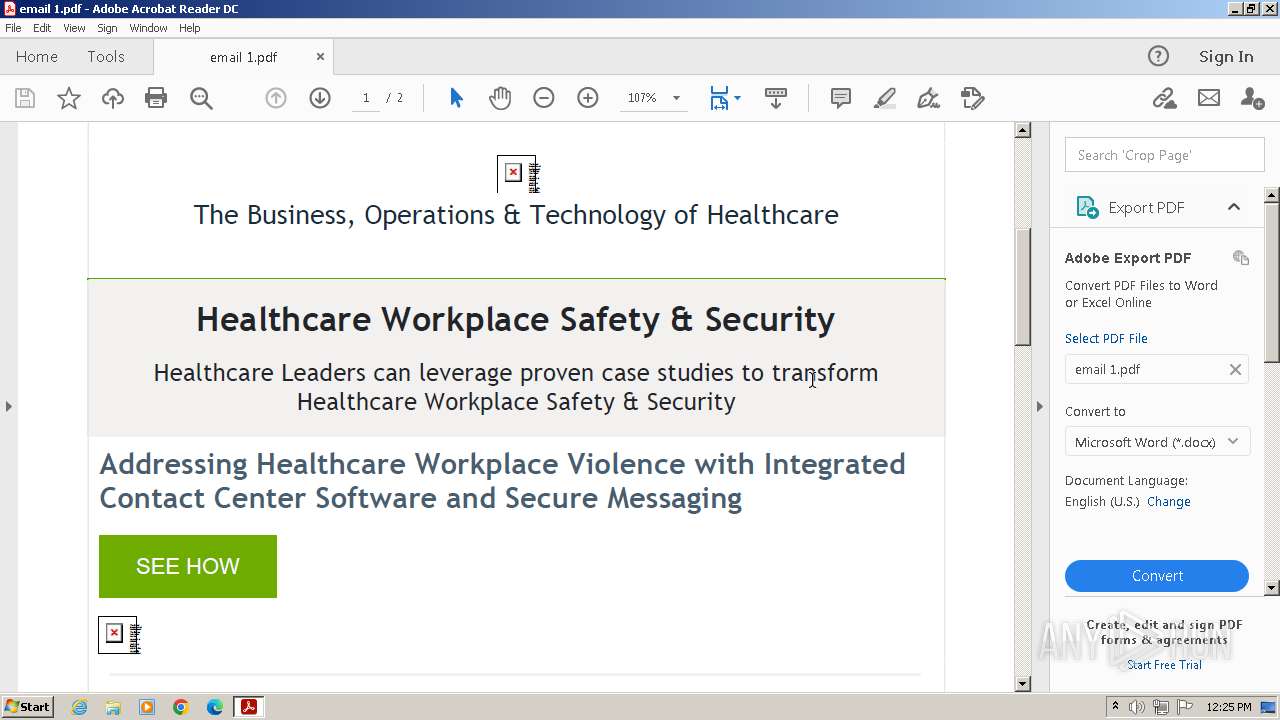Click the page number field
This screenshot has width=1280, height=720.
point(366,98)
